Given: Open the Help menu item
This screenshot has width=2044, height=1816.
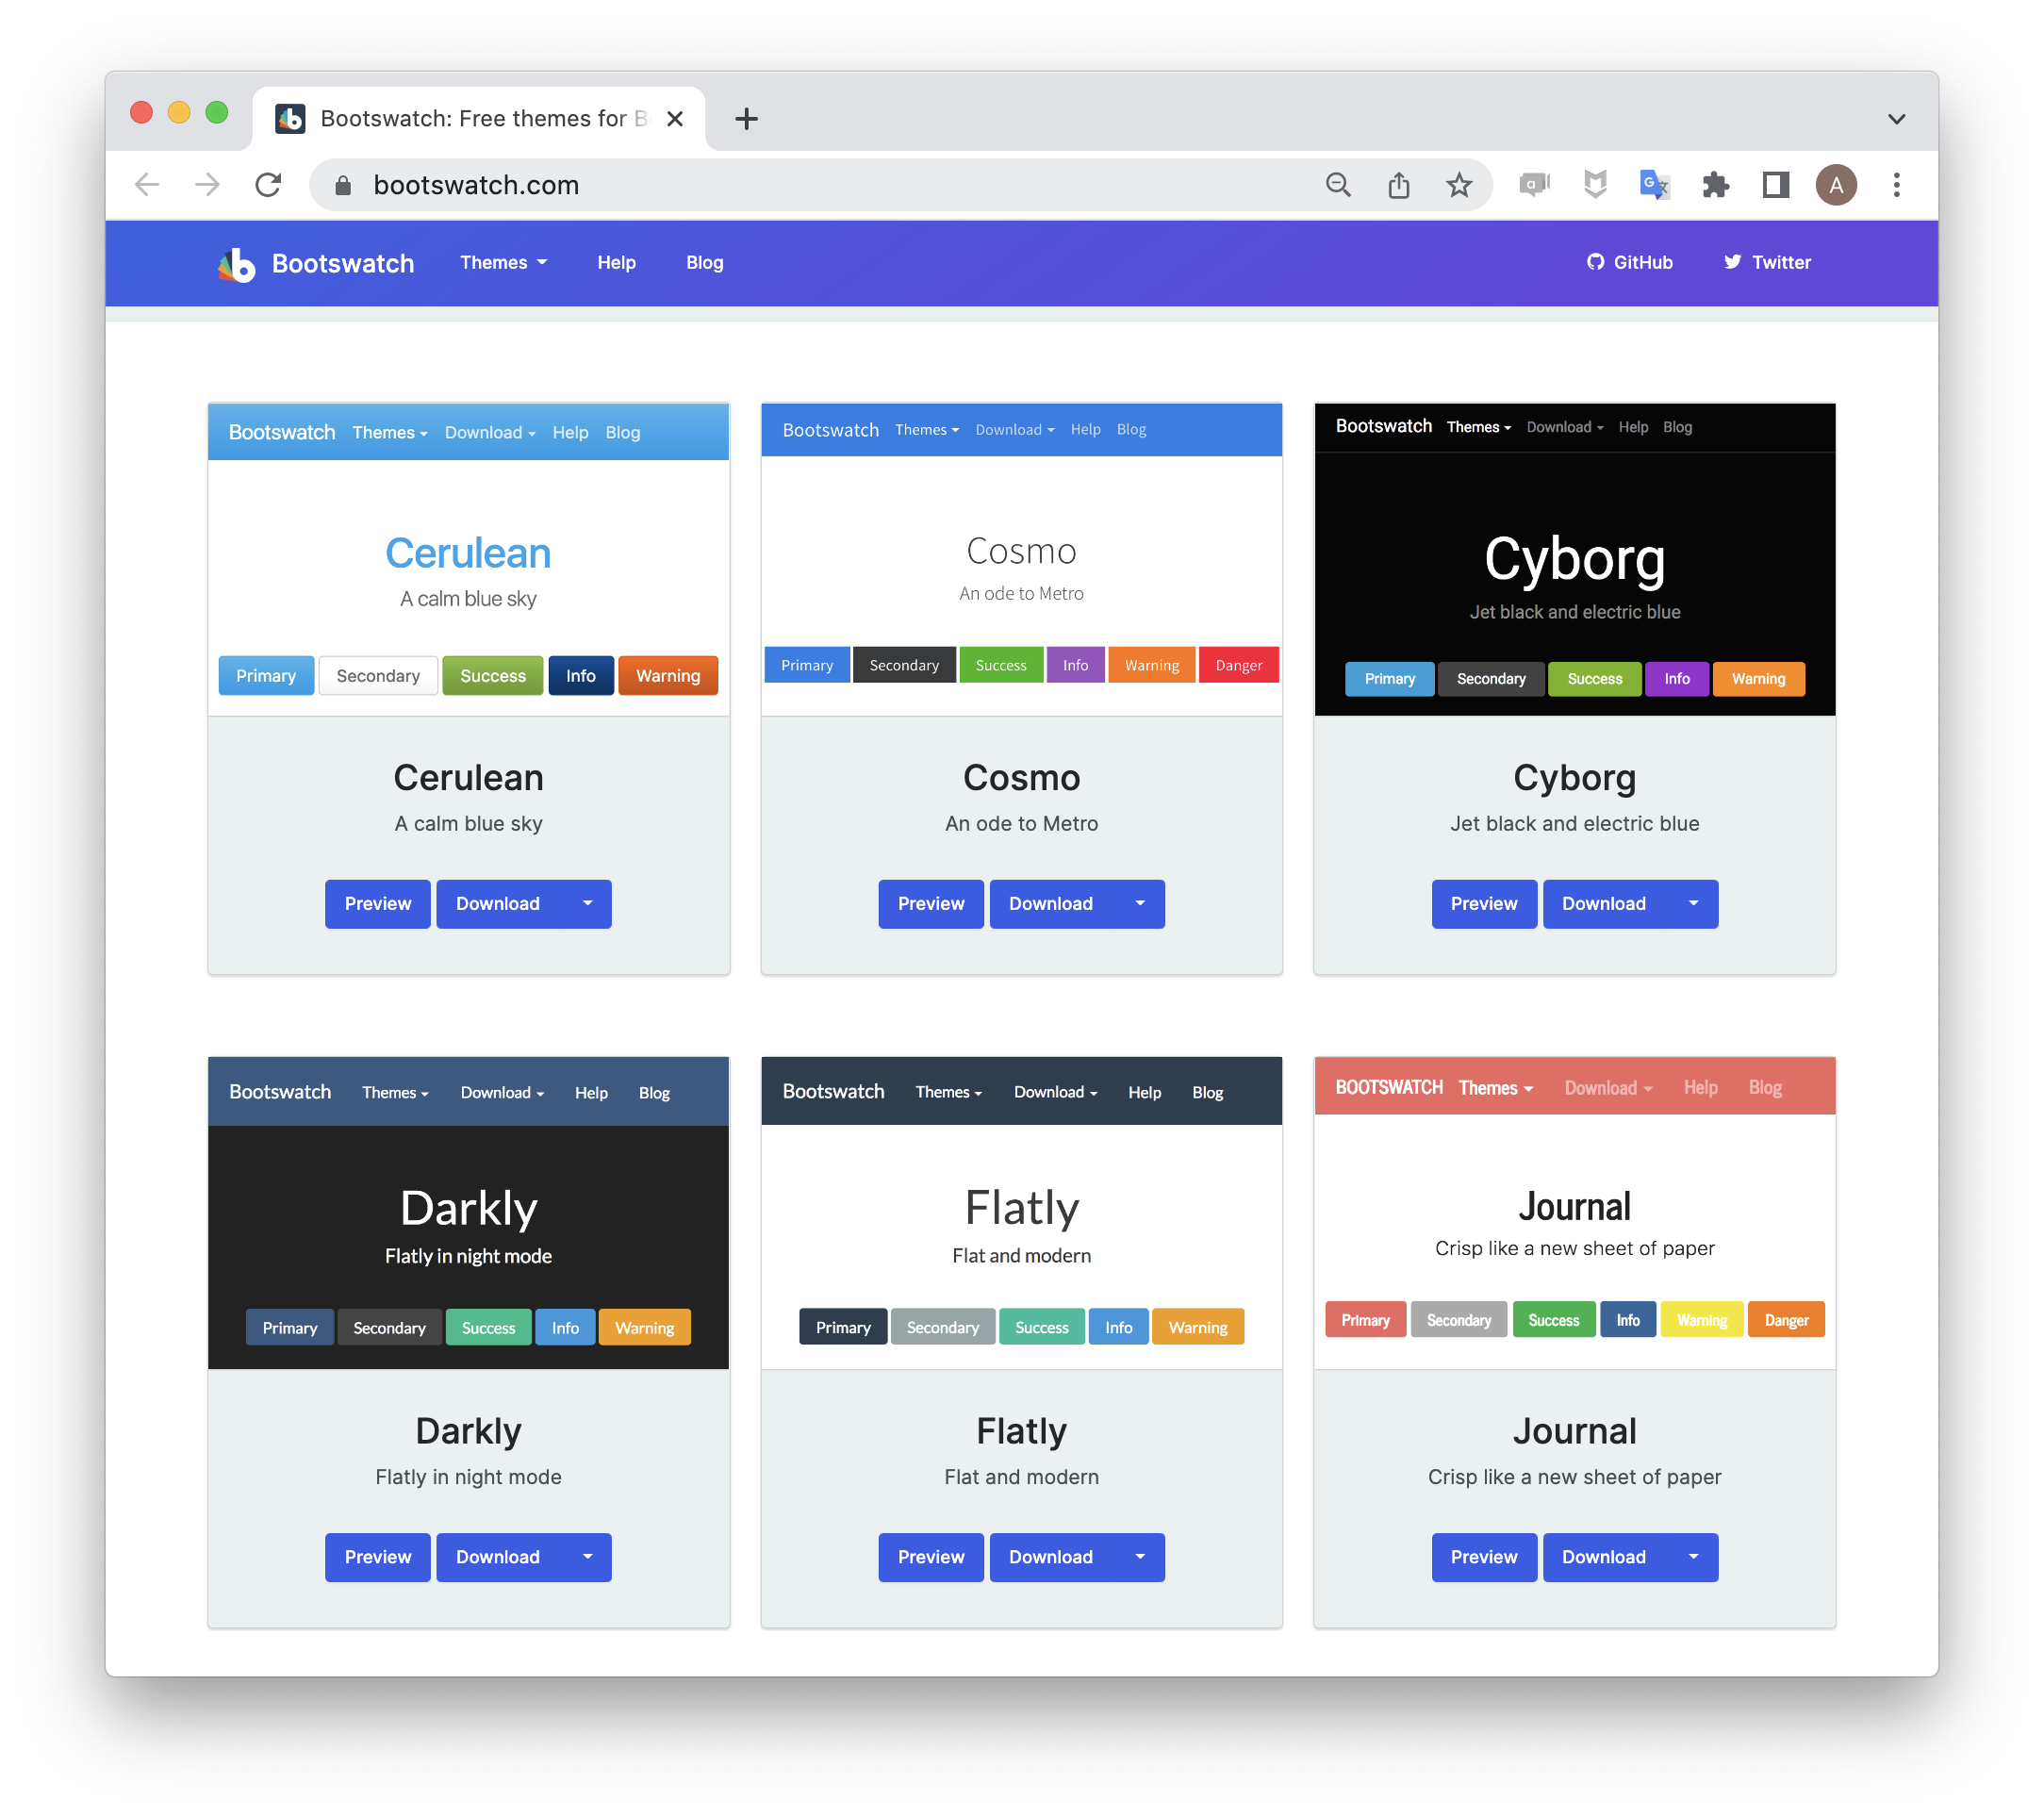Looking at the screenshot, I should tap(616, 262).
